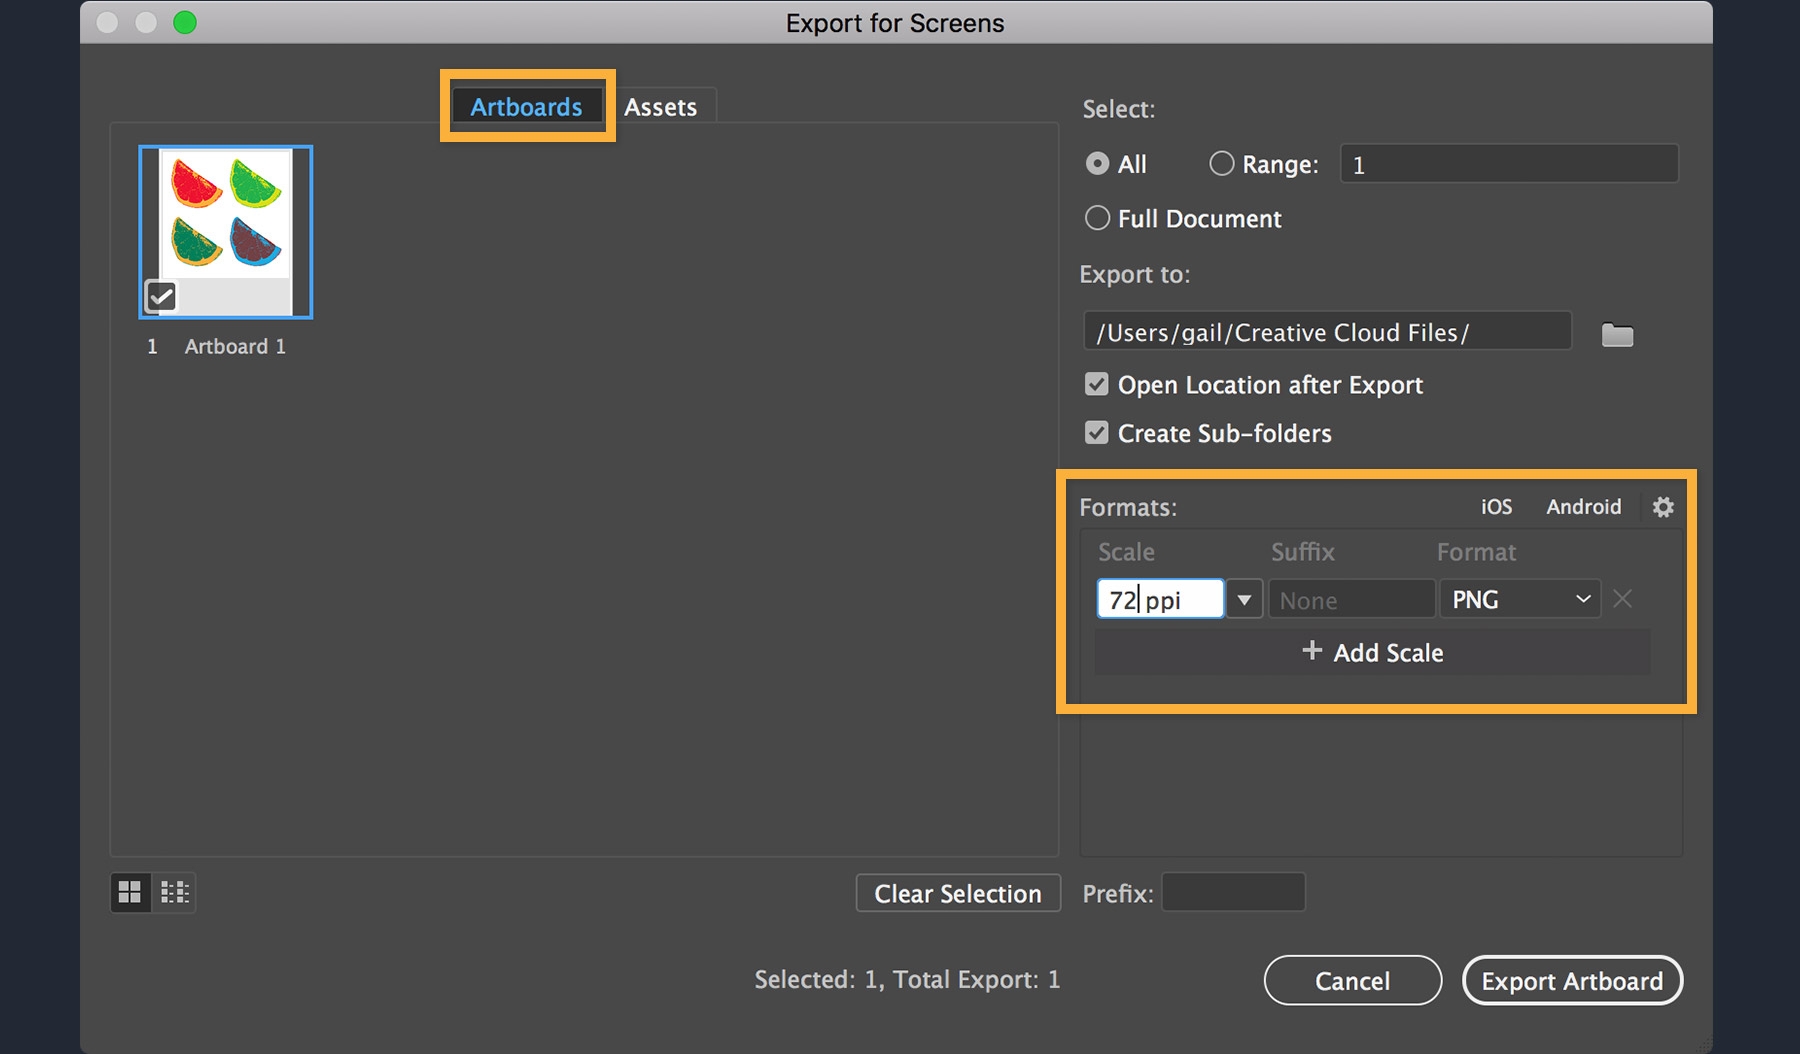This screenshot has height=1054, width=1800.
Task: Remove the PNG format row
Action: click(x=1622, y=598)
